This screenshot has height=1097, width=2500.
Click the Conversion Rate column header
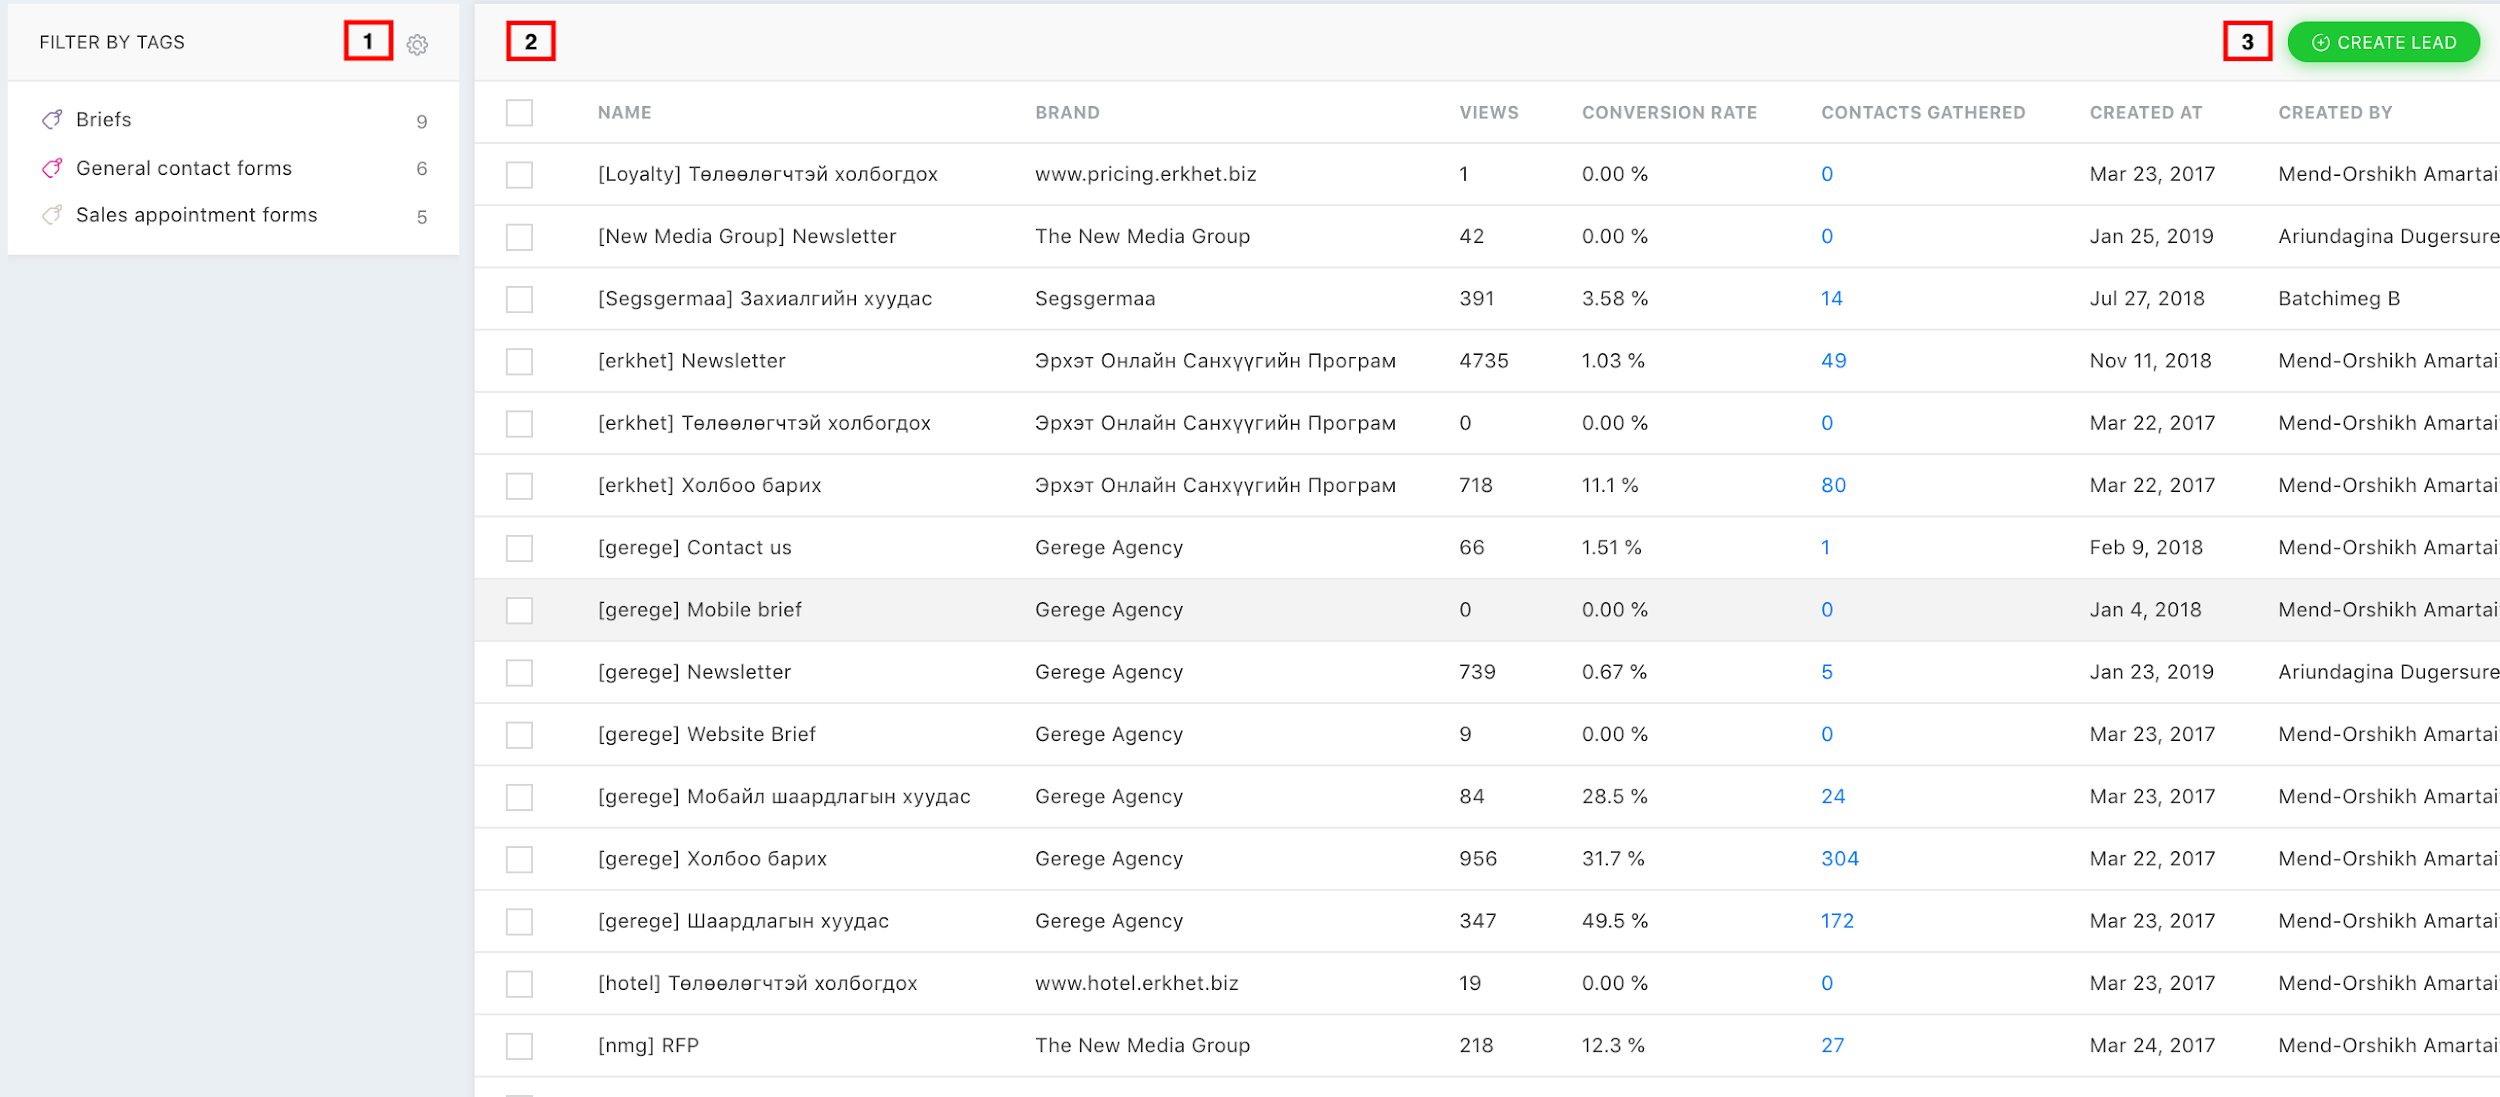[x=1668, y=113]
